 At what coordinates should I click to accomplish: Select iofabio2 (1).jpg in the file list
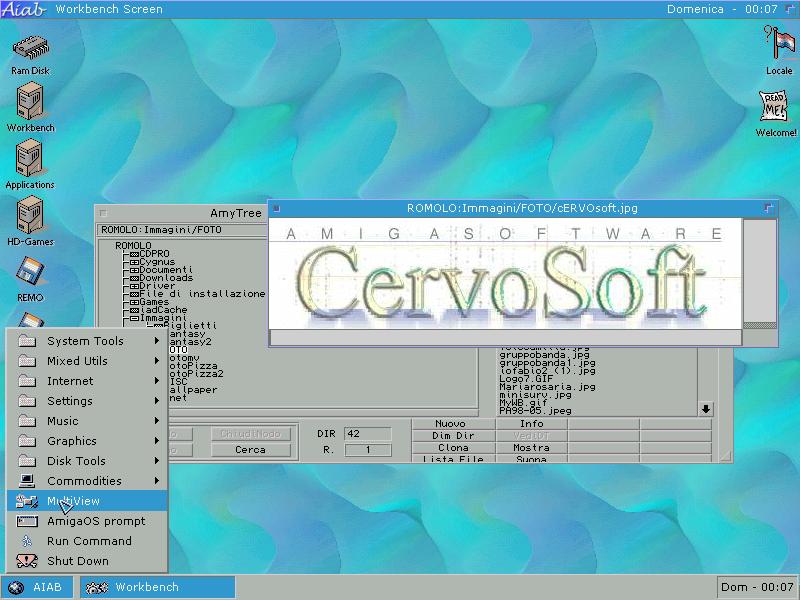tap(547, 371)
